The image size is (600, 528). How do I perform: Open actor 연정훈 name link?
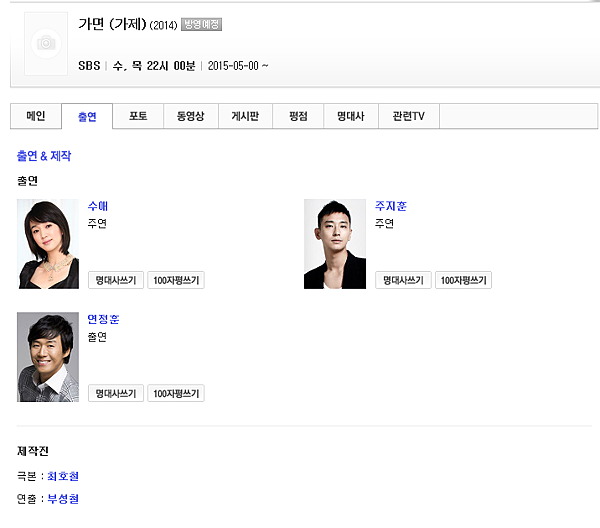(x=103, y=319)
